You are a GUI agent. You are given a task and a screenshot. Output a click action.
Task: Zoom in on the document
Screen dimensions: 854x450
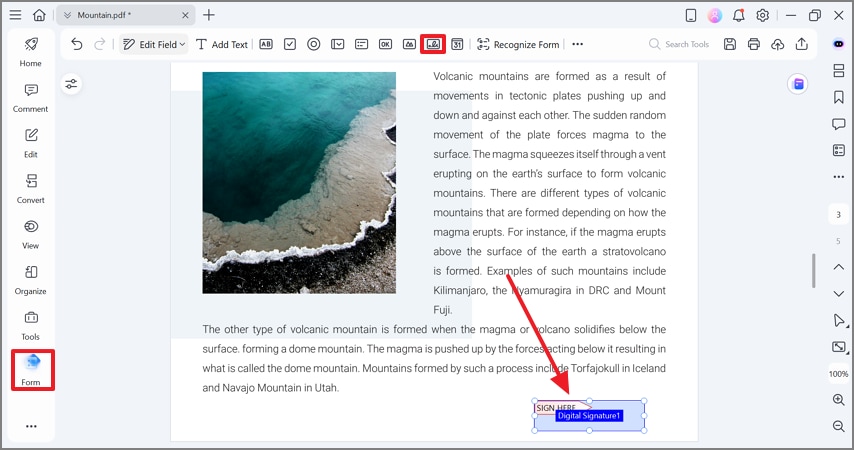click(839, 399)
